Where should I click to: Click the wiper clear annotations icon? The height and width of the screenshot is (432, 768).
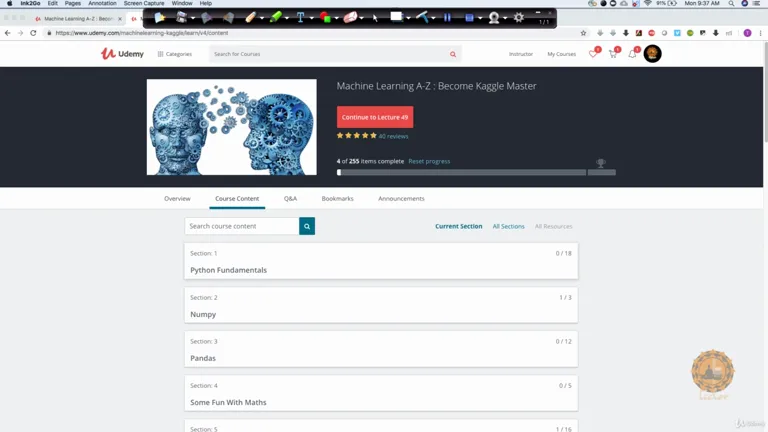tap(422, 18)
